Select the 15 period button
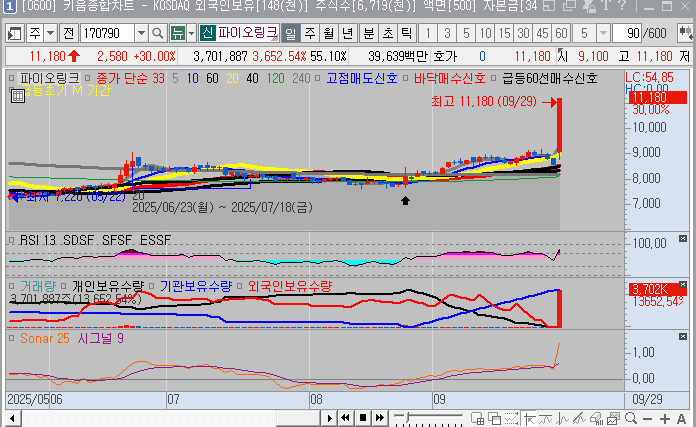The width and height of the screenshot is (696, 427). pos(505,33)
